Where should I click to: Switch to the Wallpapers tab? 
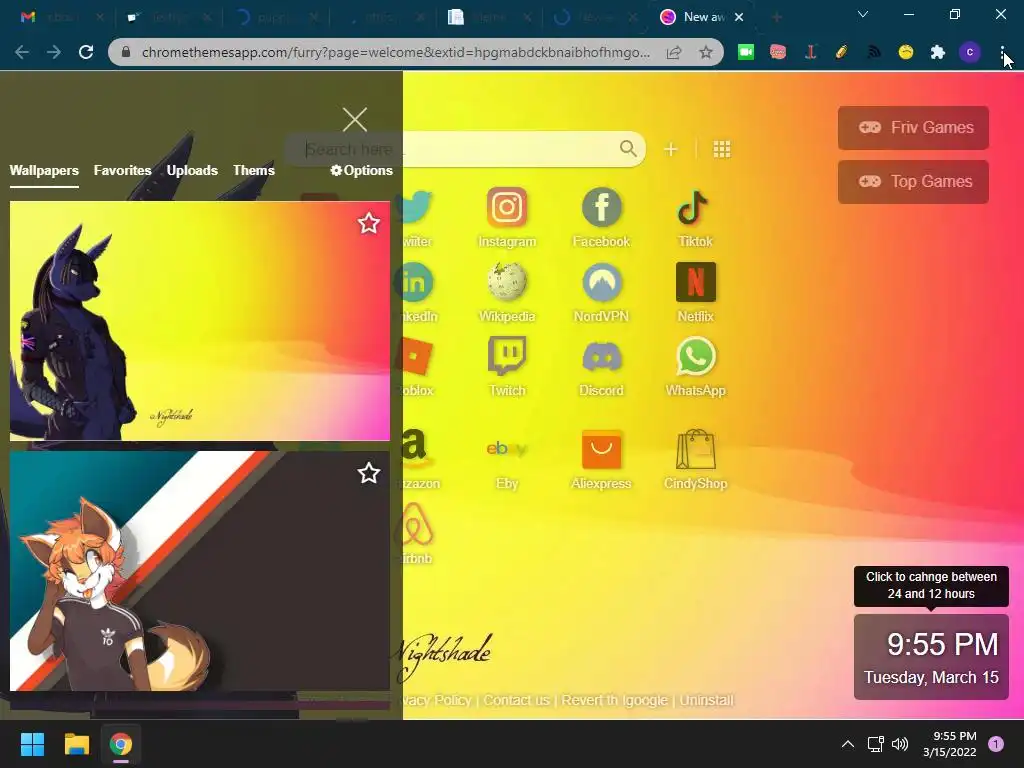[44, 170]
